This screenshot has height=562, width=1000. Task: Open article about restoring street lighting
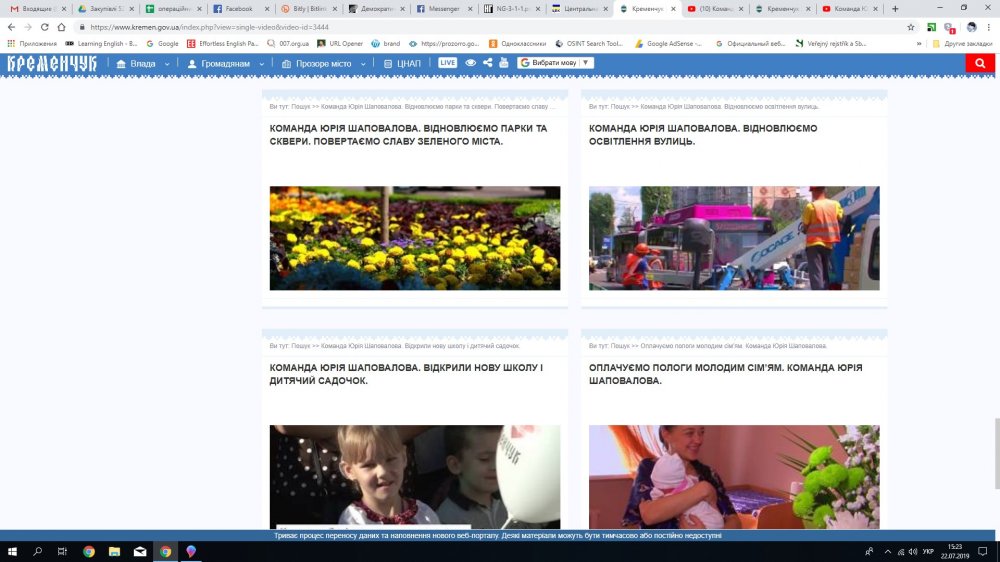(703, 135)
